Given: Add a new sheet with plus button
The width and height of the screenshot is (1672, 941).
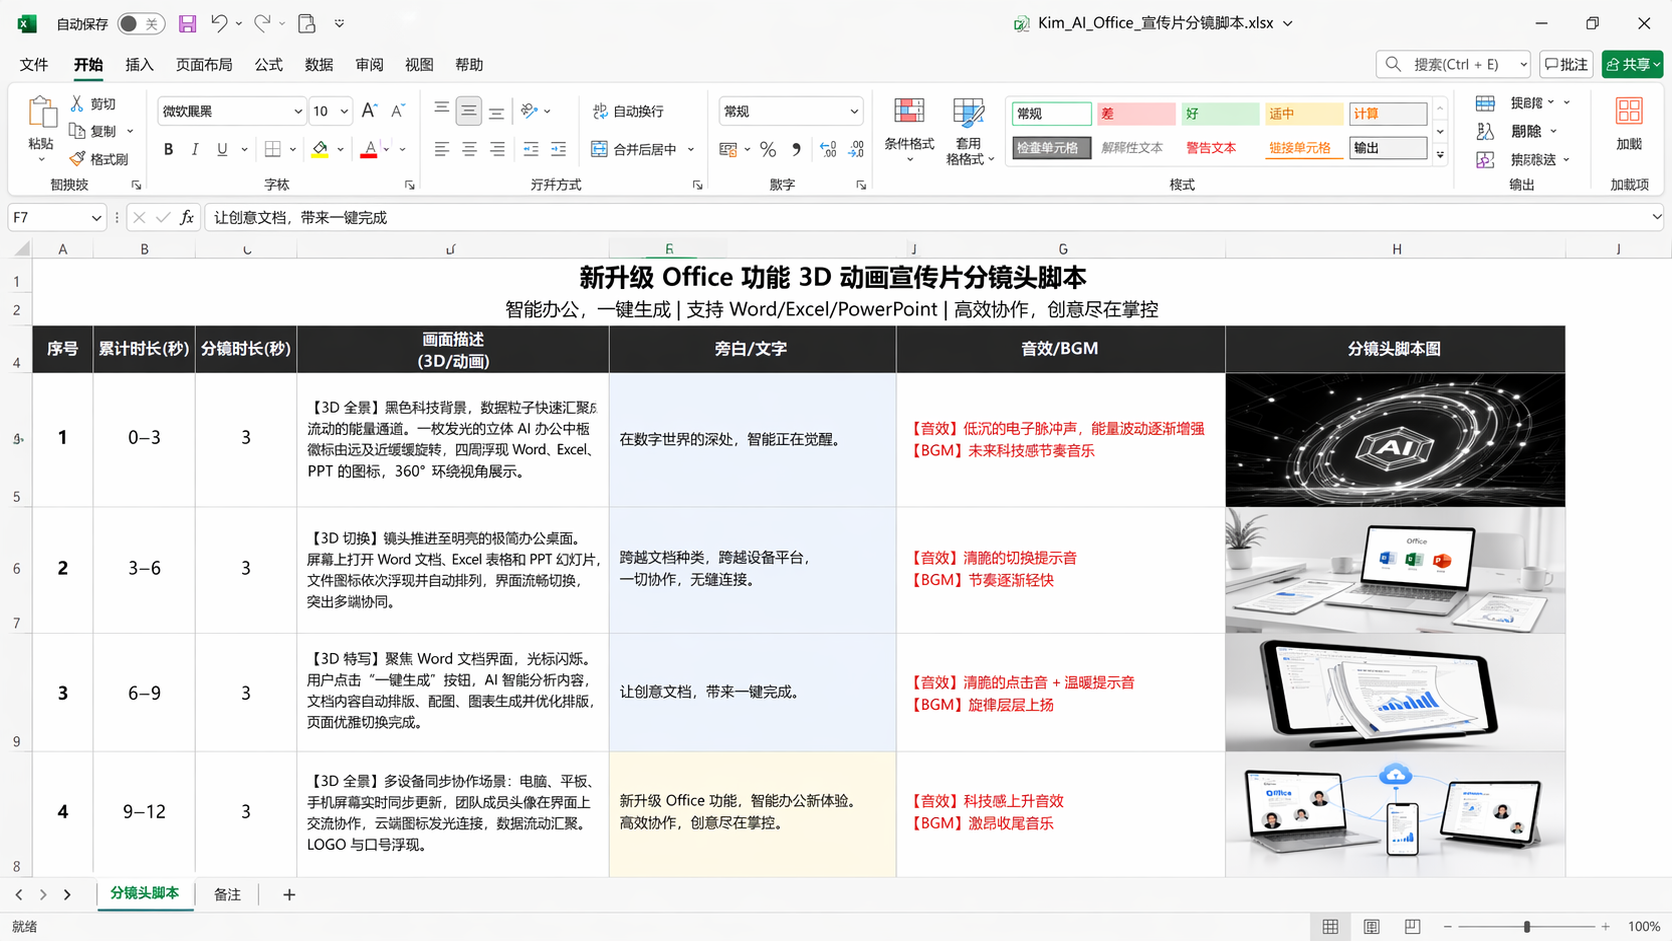Looking at the screenshot, I should [x=289, y=894].
